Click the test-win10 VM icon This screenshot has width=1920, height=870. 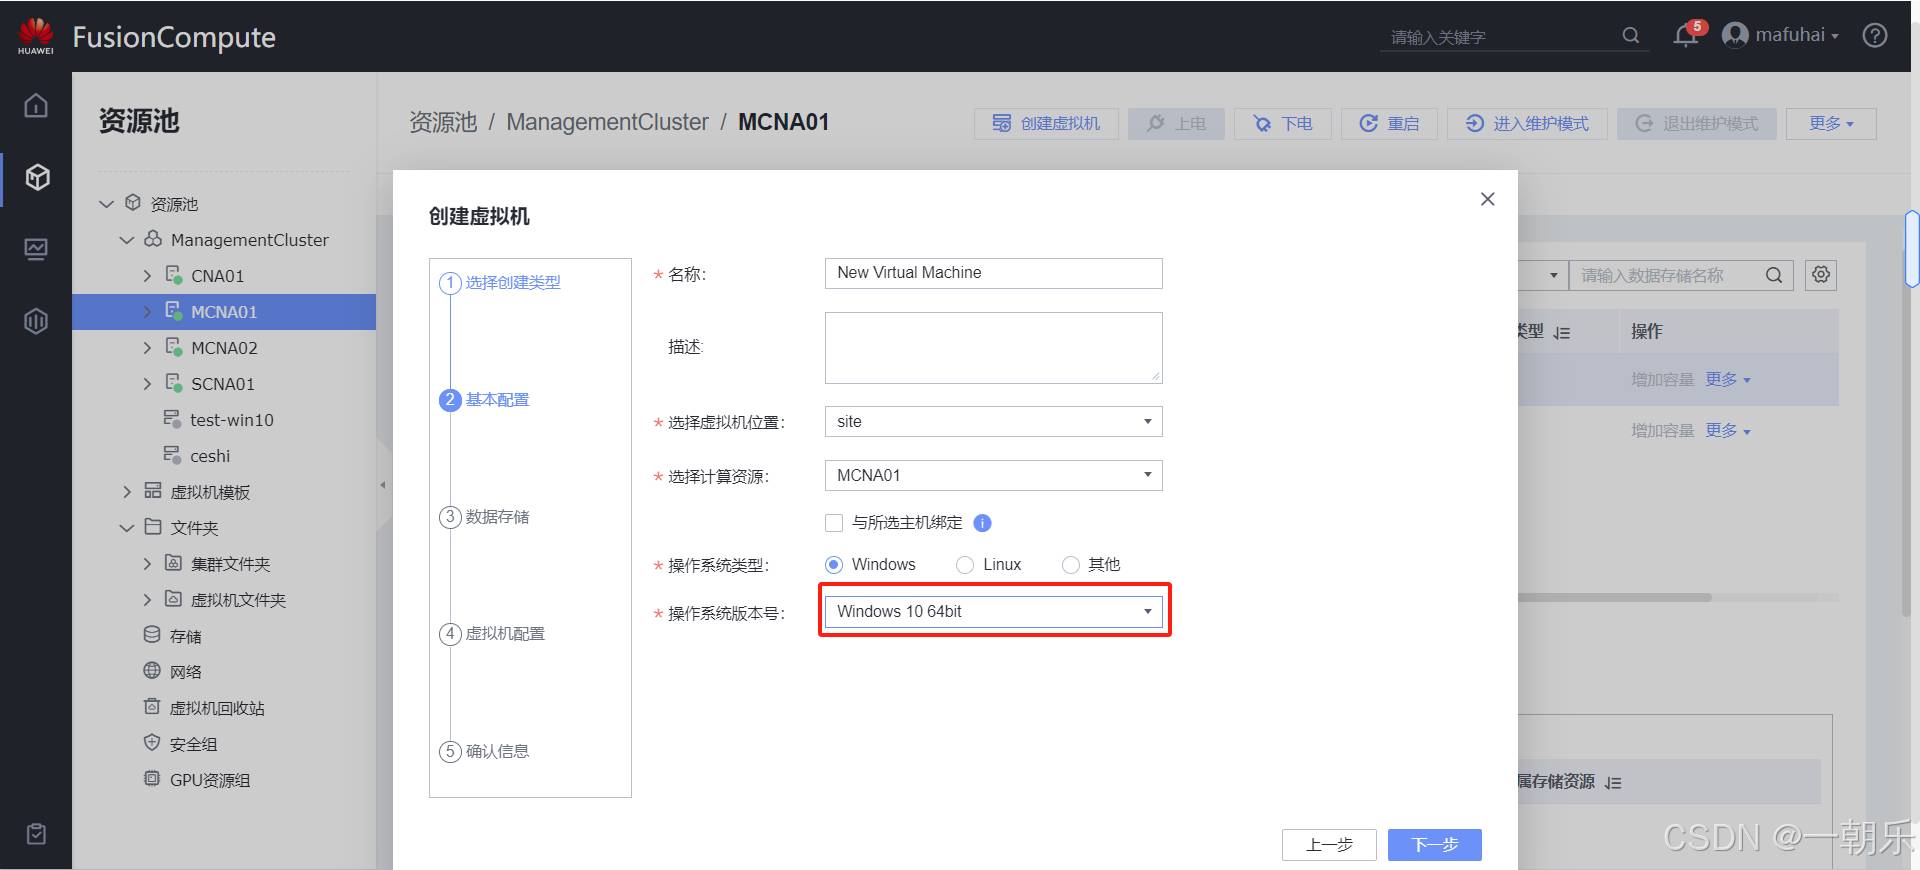coord(172,419)
